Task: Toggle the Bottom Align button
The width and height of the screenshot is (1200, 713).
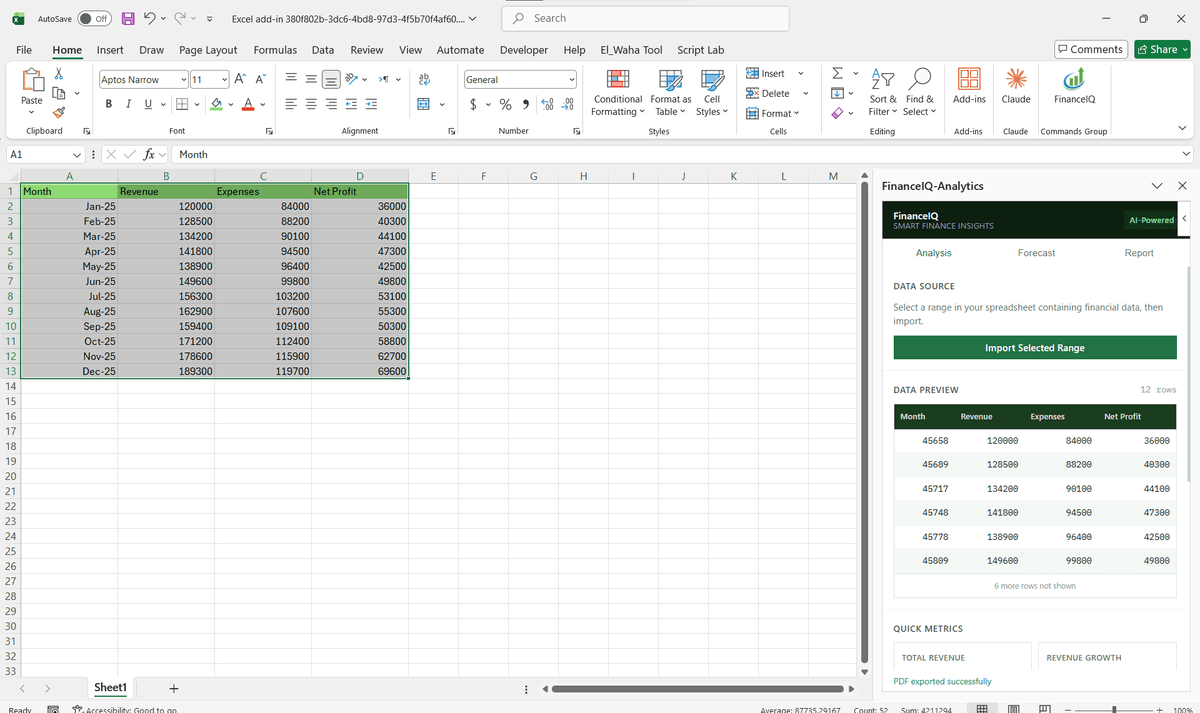Action: (x=331, y=79)
